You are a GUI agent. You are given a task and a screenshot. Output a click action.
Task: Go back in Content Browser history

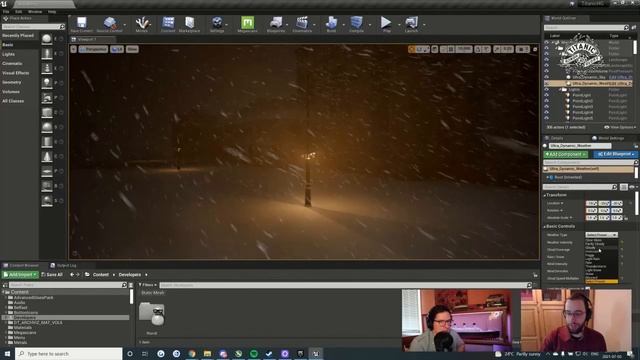click(72, 275)
